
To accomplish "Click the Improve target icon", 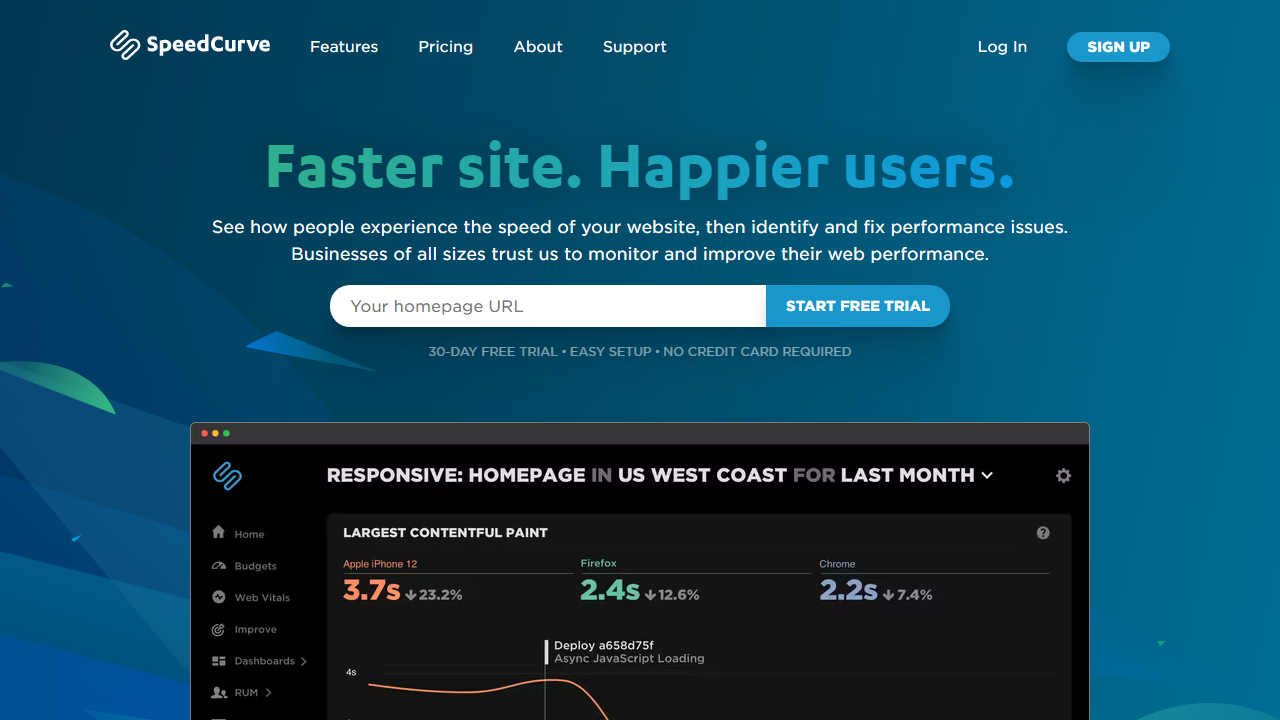I will coord(219,629).
